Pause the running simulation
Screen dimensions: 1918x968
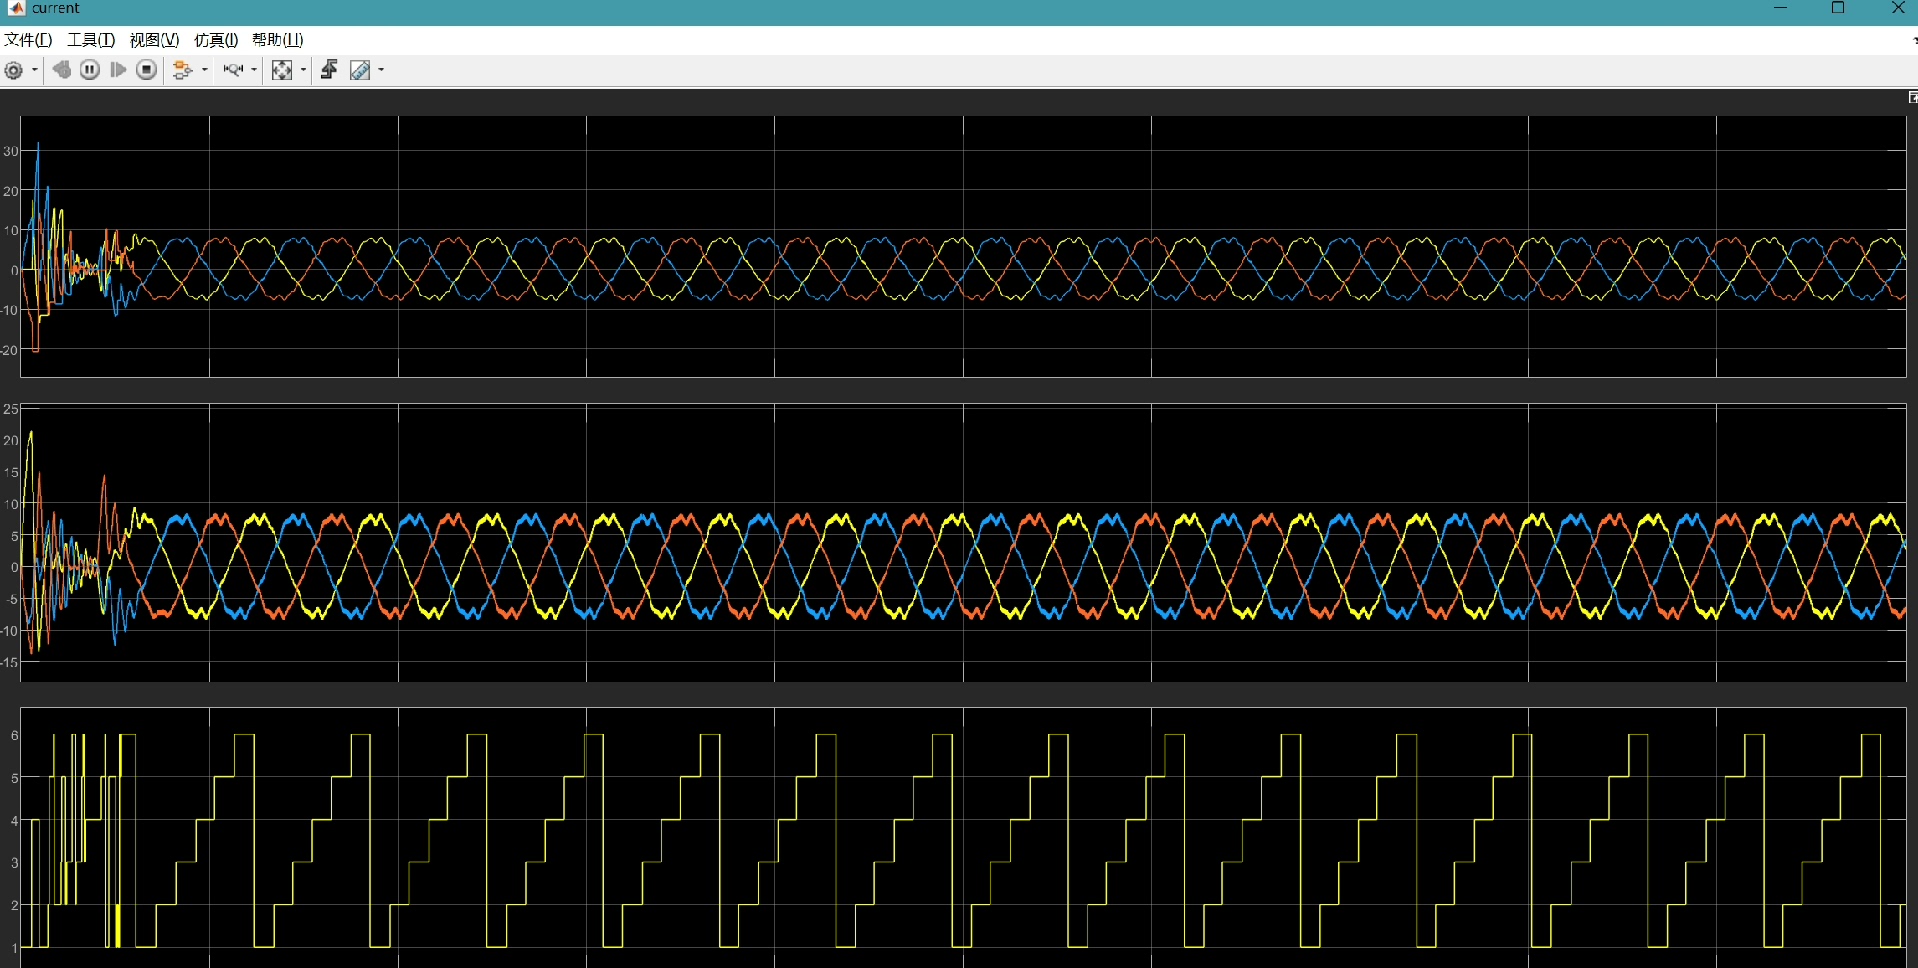90,70
